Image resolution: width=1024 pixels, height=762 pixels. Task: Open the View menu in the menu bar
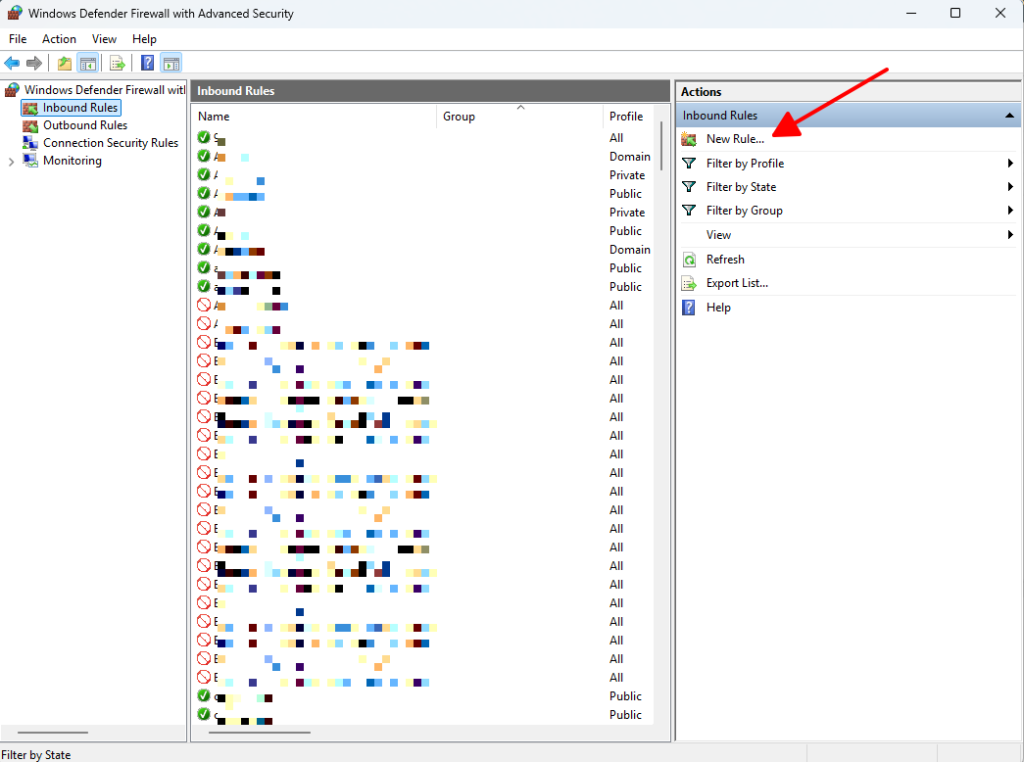(104, 39)
